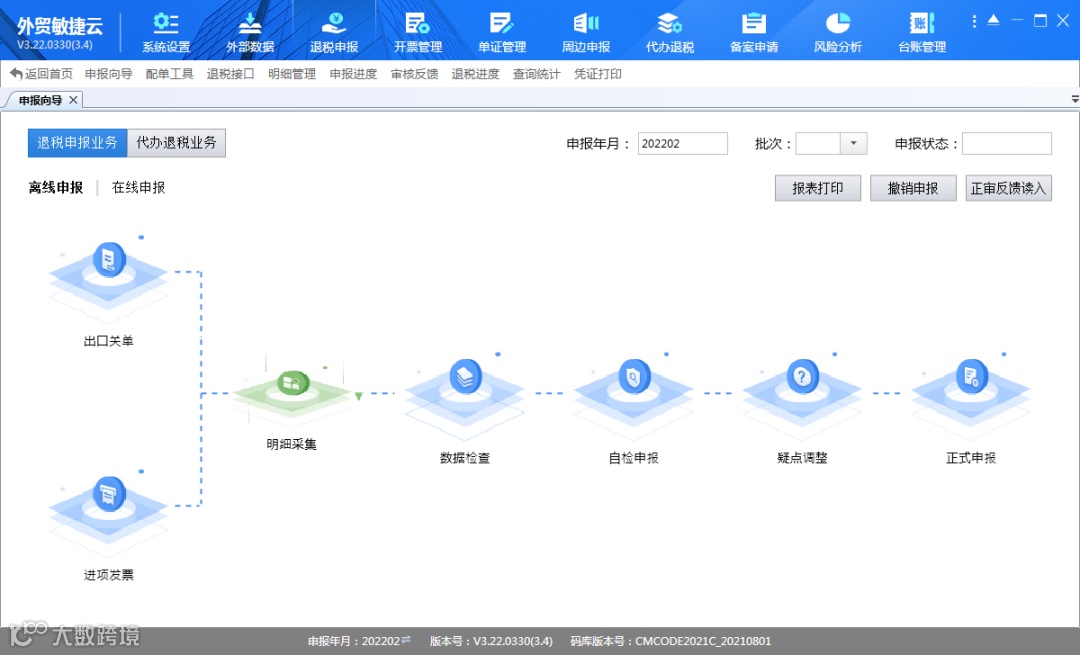Click status bar text 版本号：V3.22.0330(3.4)
The width and height of the screenshot is (1080, 655).
(491, 641)
